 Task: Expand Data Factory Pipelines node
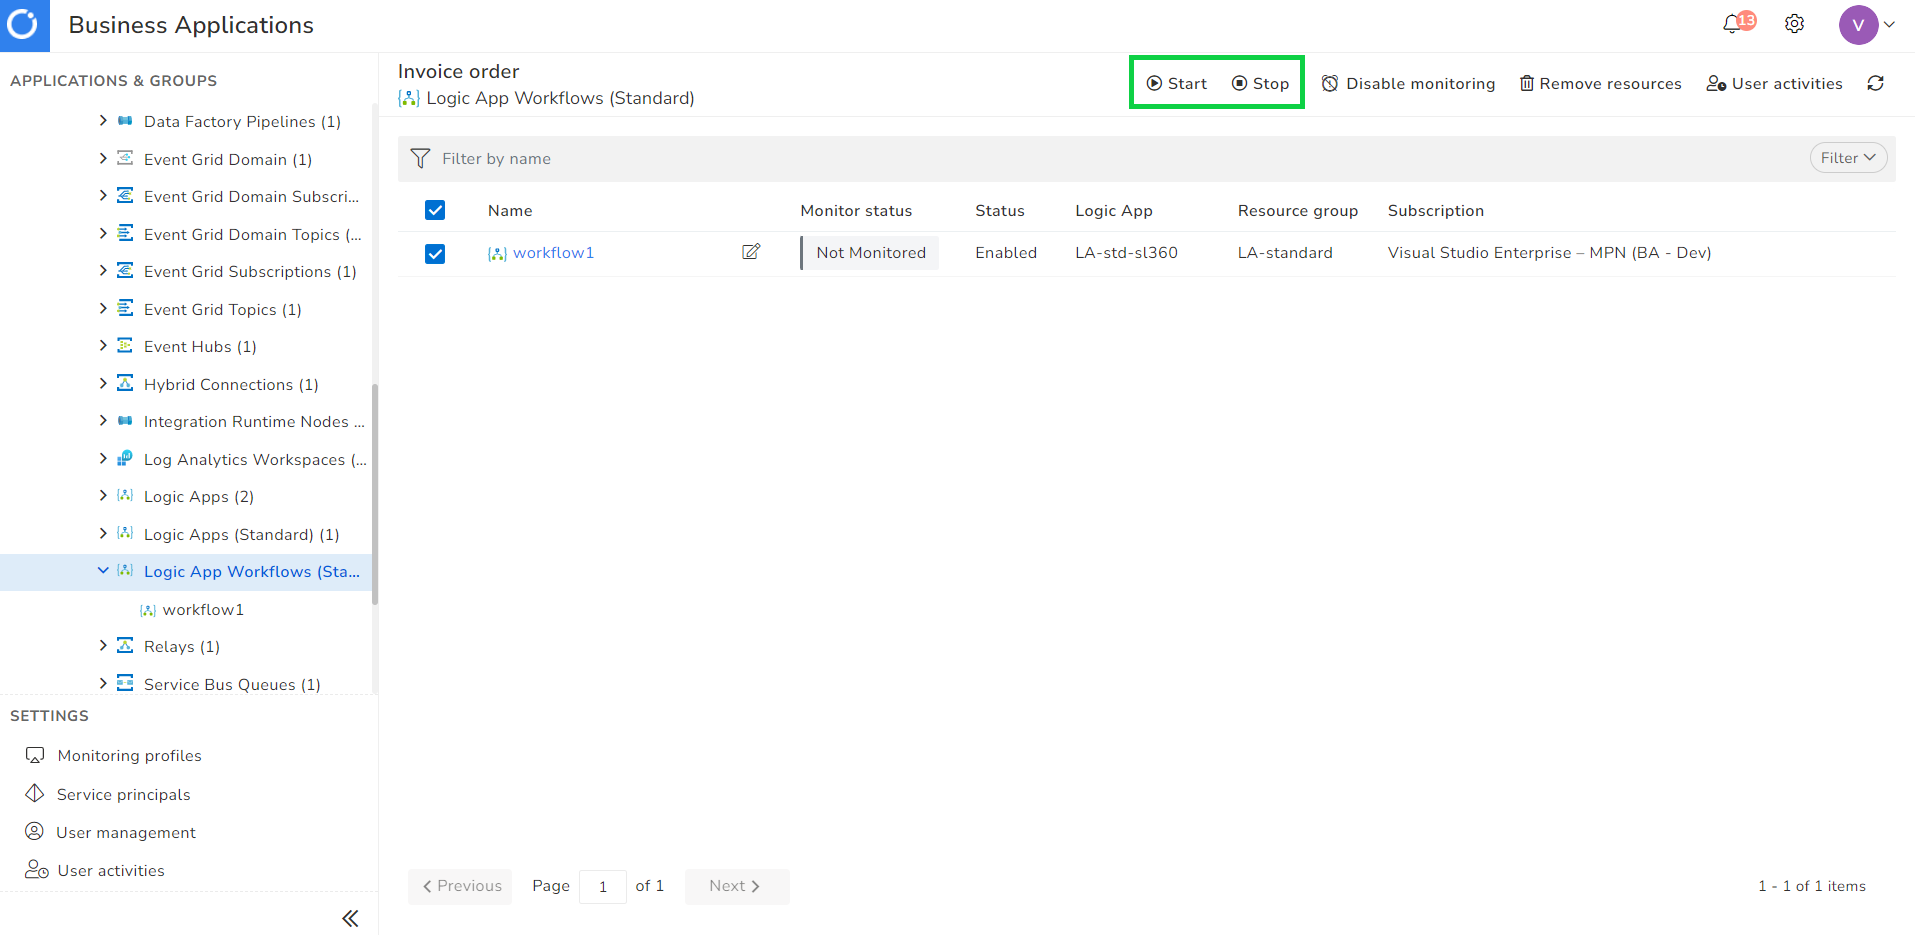coord(103,120)
